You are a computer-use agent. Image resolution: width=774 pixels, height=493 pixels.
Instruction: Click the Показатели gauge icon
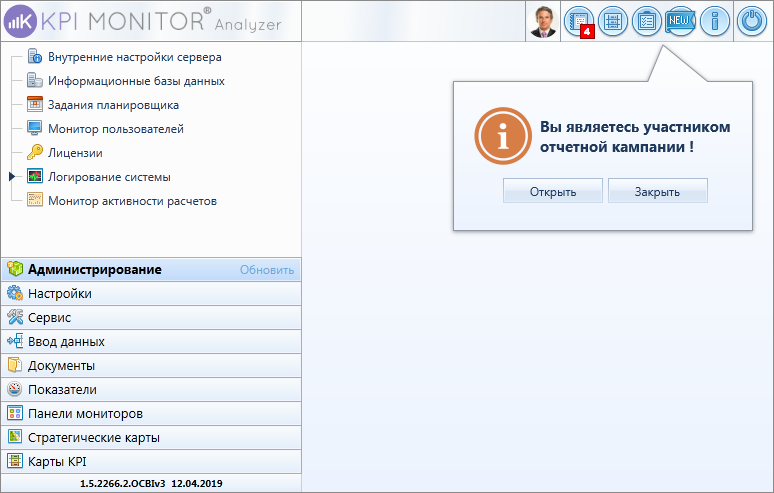(15, 389)
